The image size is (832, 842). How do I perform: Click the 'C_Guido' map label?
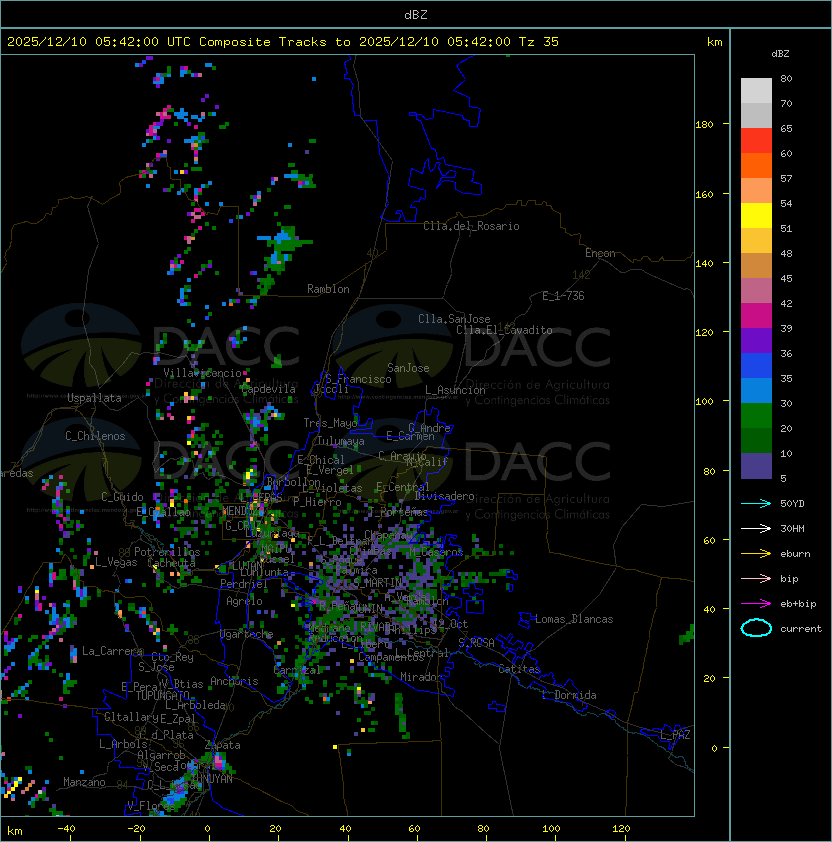point(122,497)
